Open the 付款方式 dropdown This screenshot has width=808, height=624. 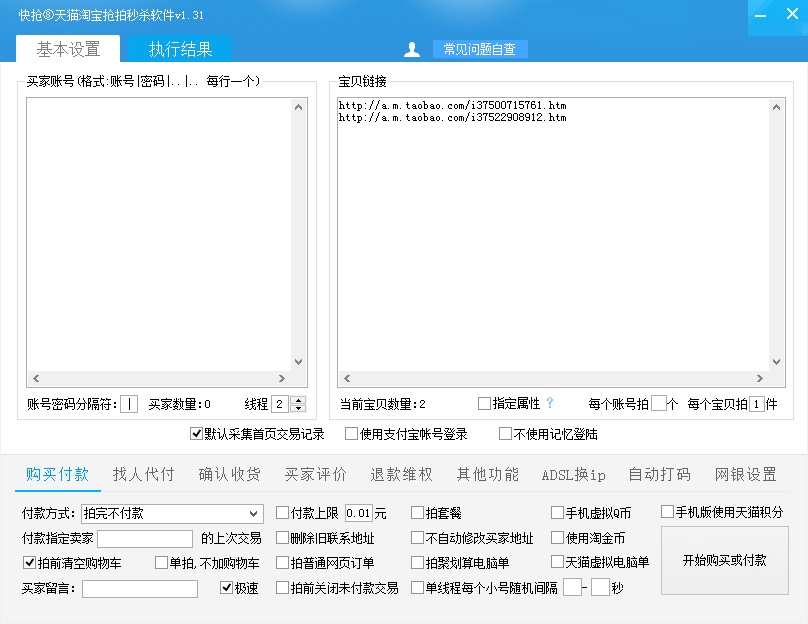tap(254, 513)
